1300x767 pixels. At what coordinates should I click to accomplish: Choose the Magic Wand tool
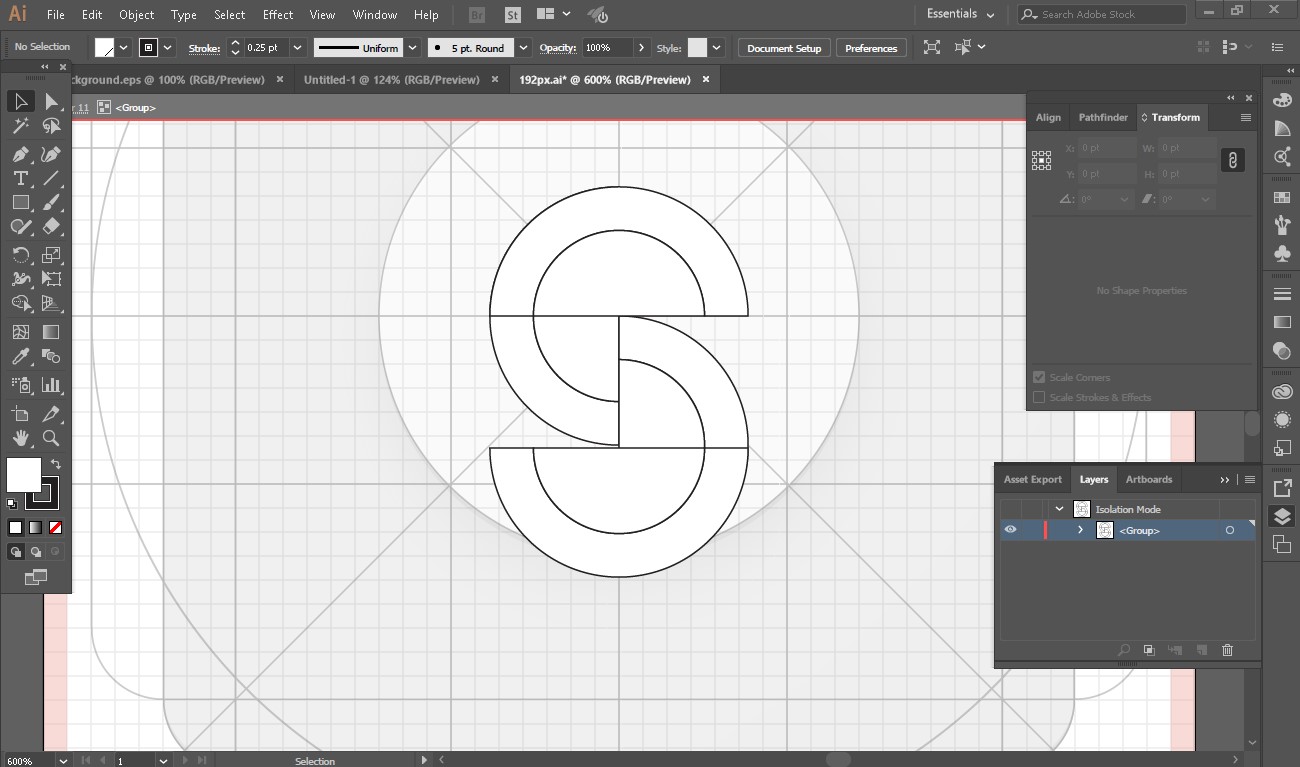click(x=20, y=126)
